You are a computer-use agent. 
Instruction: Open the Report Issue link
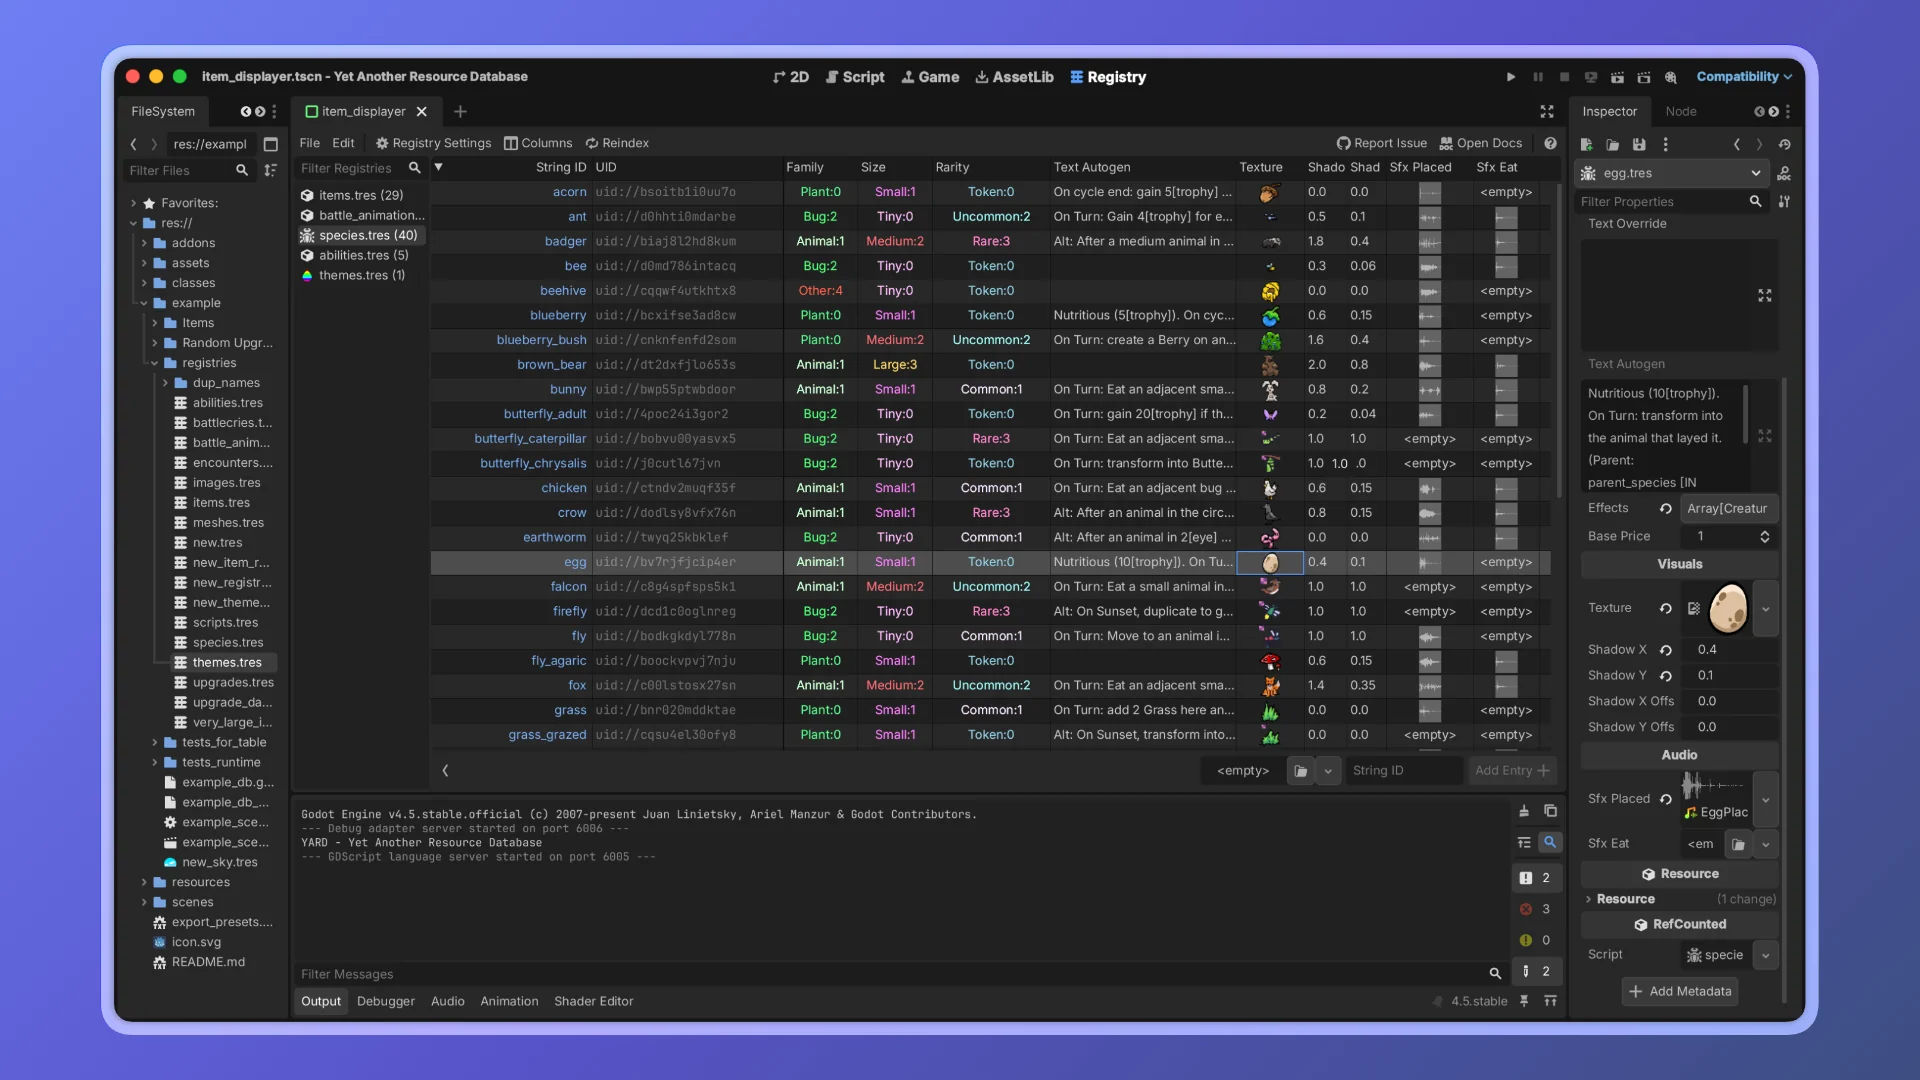point(1382,143)
